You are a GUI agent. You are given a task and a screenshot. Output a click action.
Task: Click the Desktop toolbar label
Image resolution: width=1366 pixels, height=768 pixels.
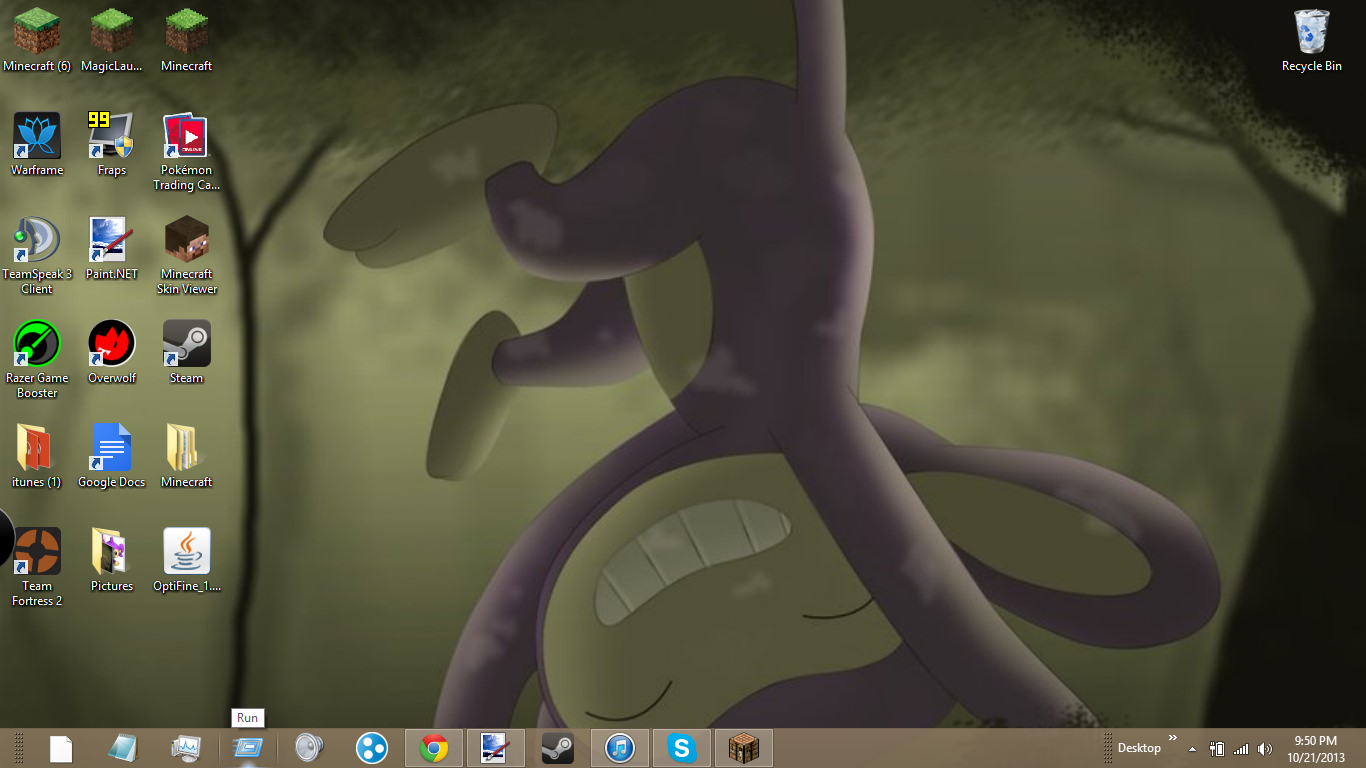(1139, 748)
